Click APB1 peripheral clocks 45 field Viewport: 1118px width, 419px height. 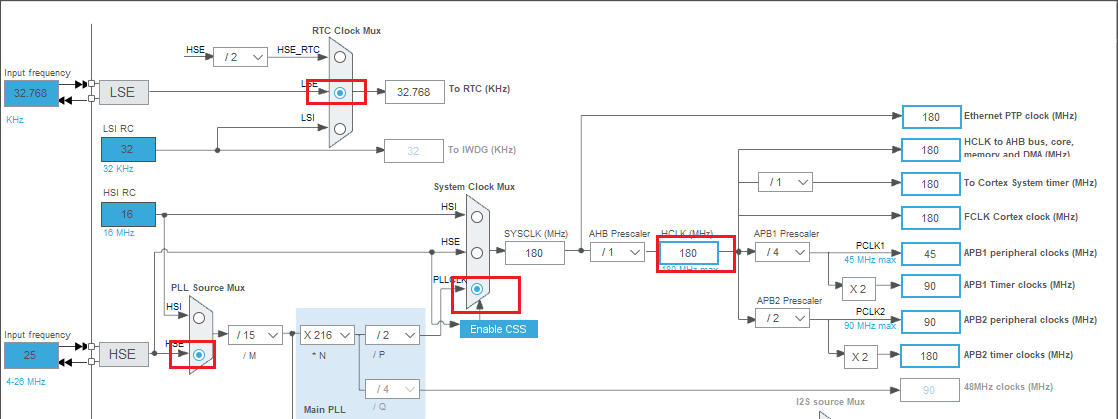tap(930, 254)
